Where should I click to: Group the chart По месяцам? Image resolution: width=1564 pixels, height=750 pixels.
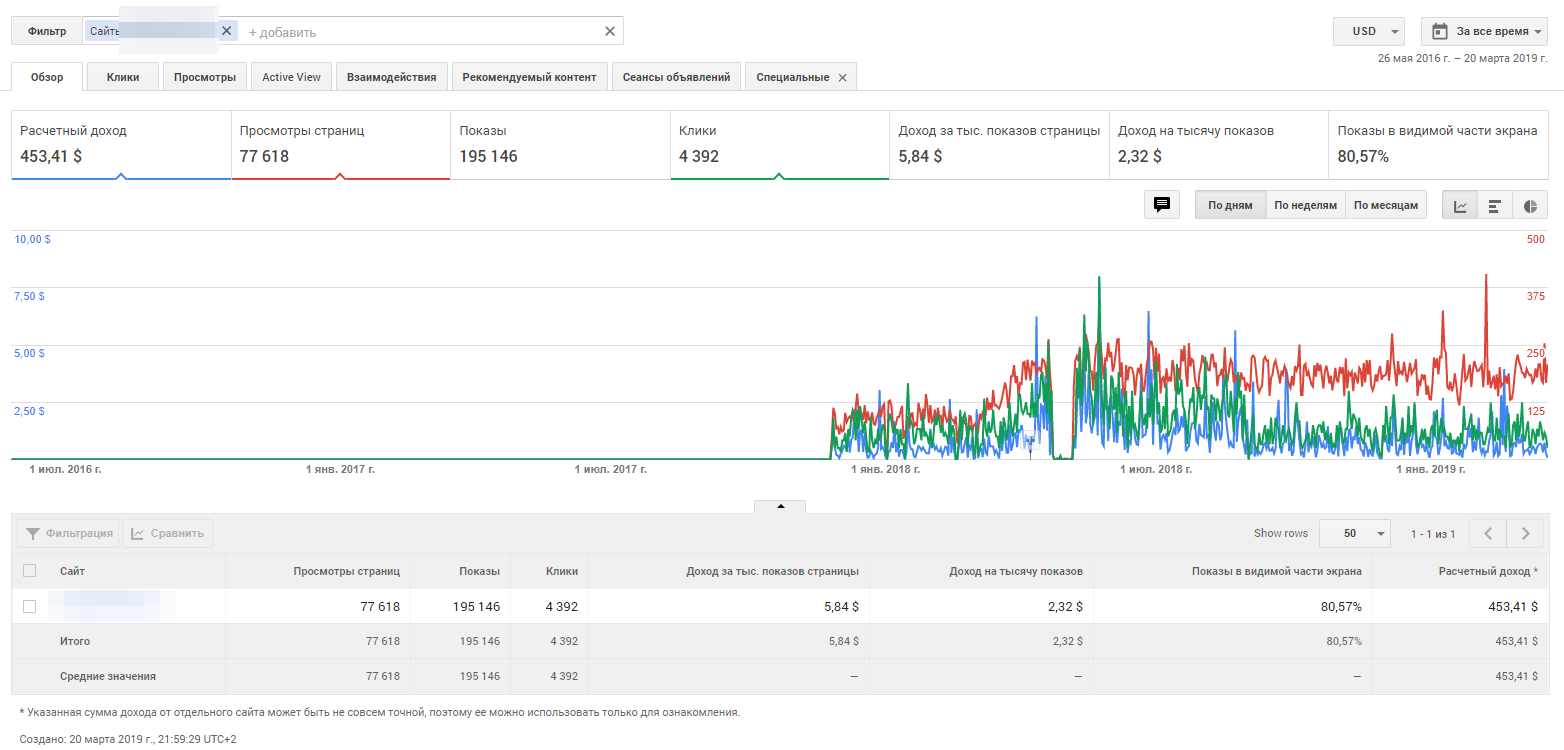coord(1385,205)
